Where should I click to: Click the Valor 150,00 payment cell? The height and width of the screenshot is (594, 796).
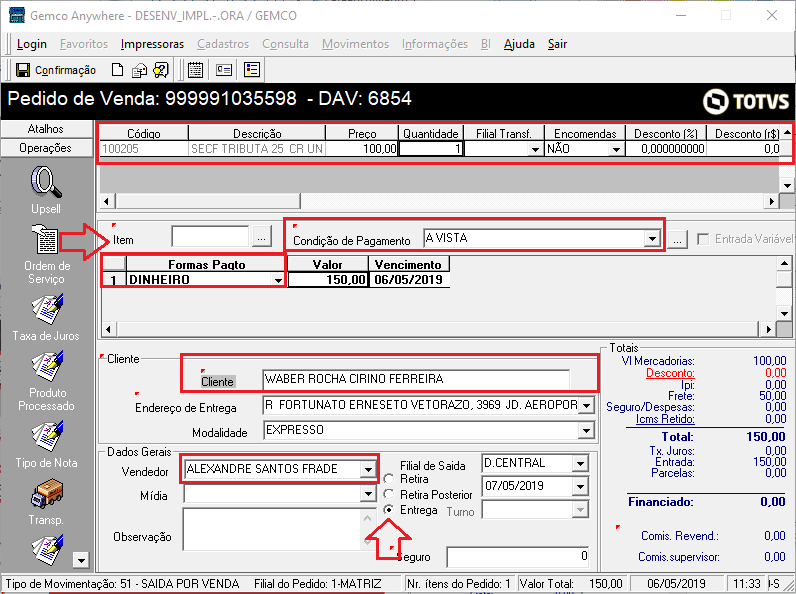coord(327,280)
